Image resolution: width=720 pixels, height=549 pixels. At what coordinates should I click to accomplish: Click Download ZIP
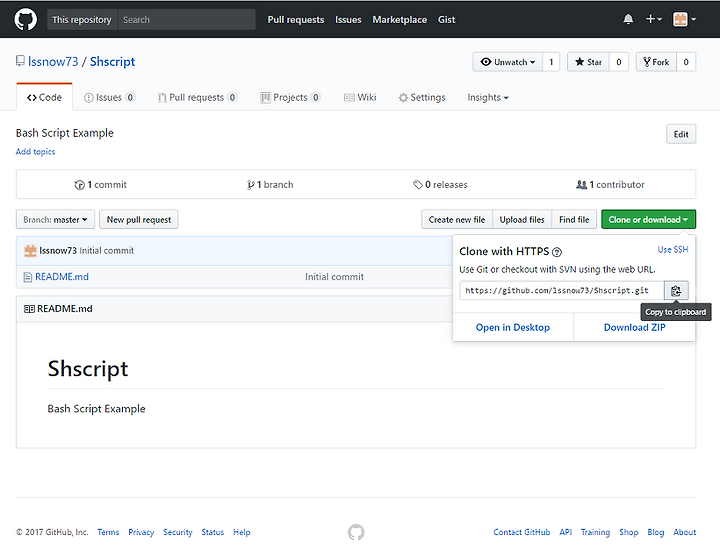pyautogui.click(x=634, y=327)
